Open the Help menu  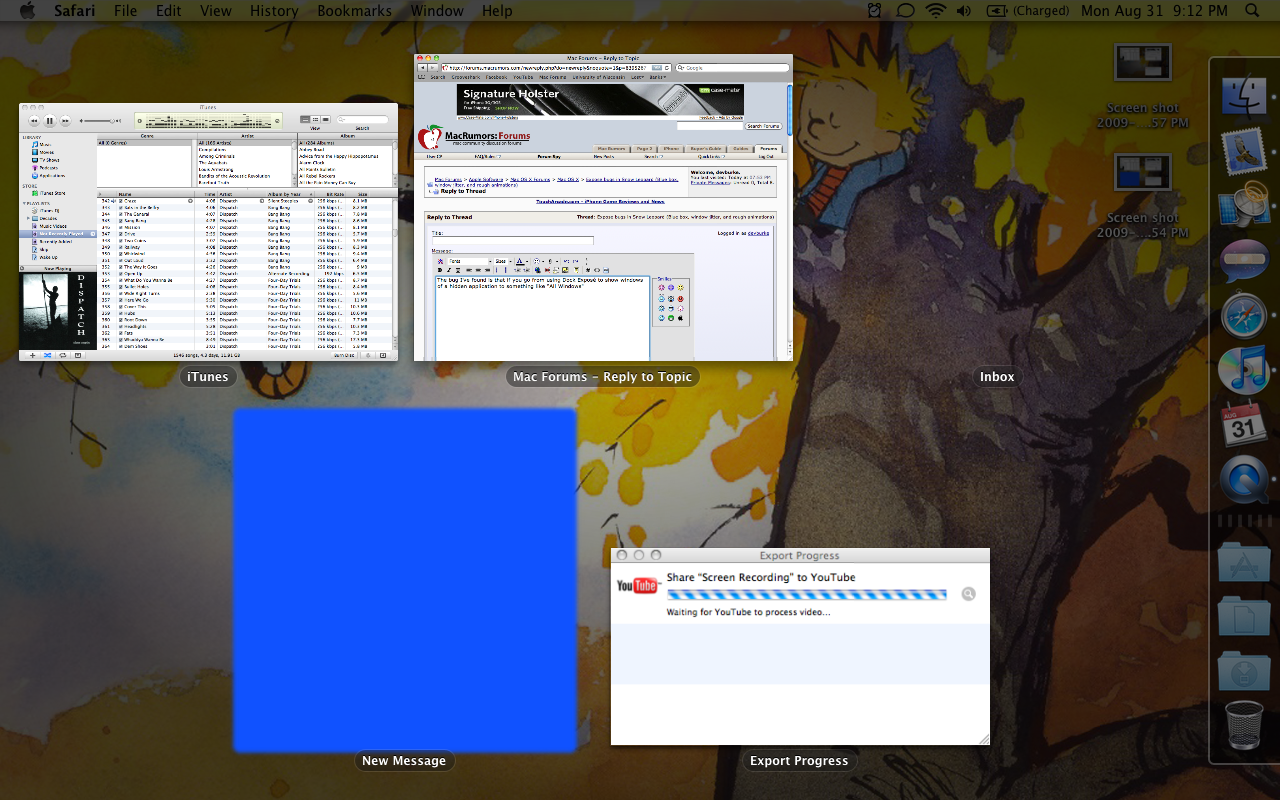pos(497,11)
